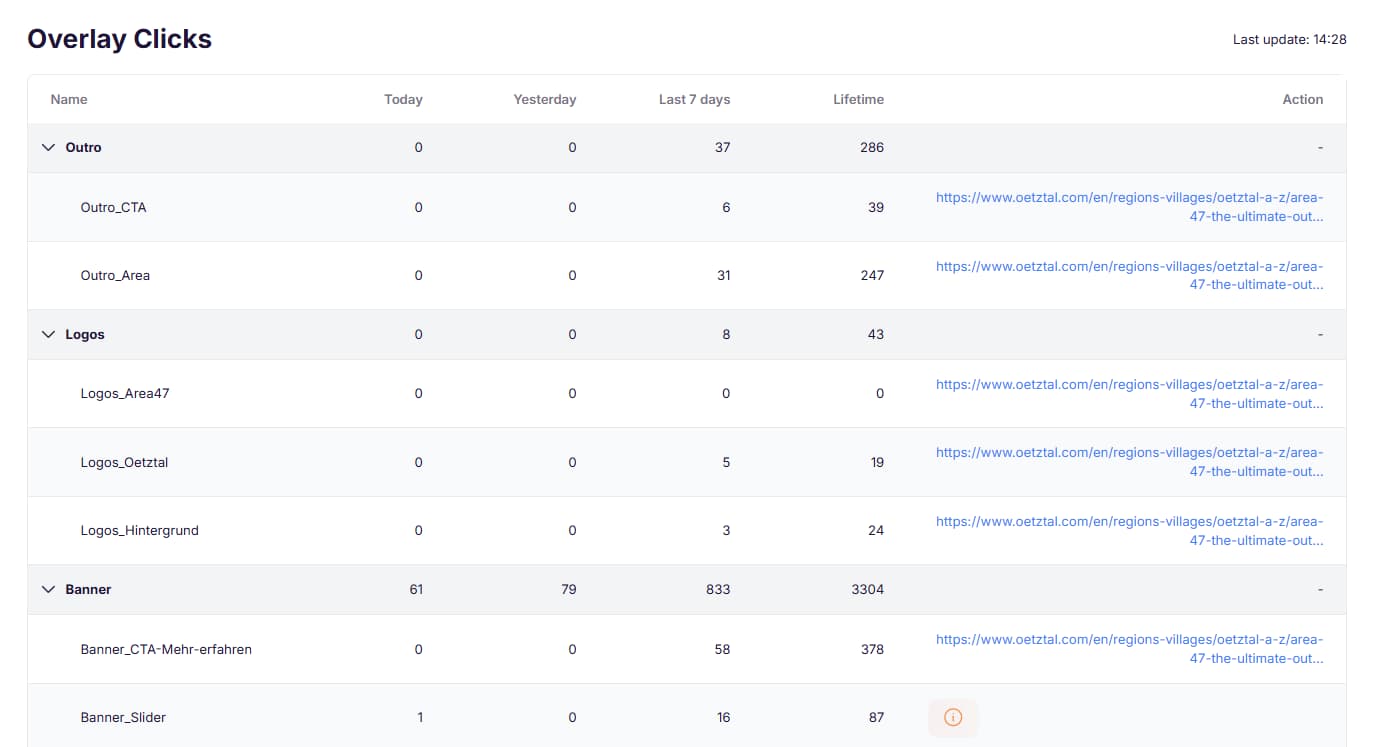The image size is (1374, 747).
Task: Click Banner yesterday value 79
Action: pos(568,589)
